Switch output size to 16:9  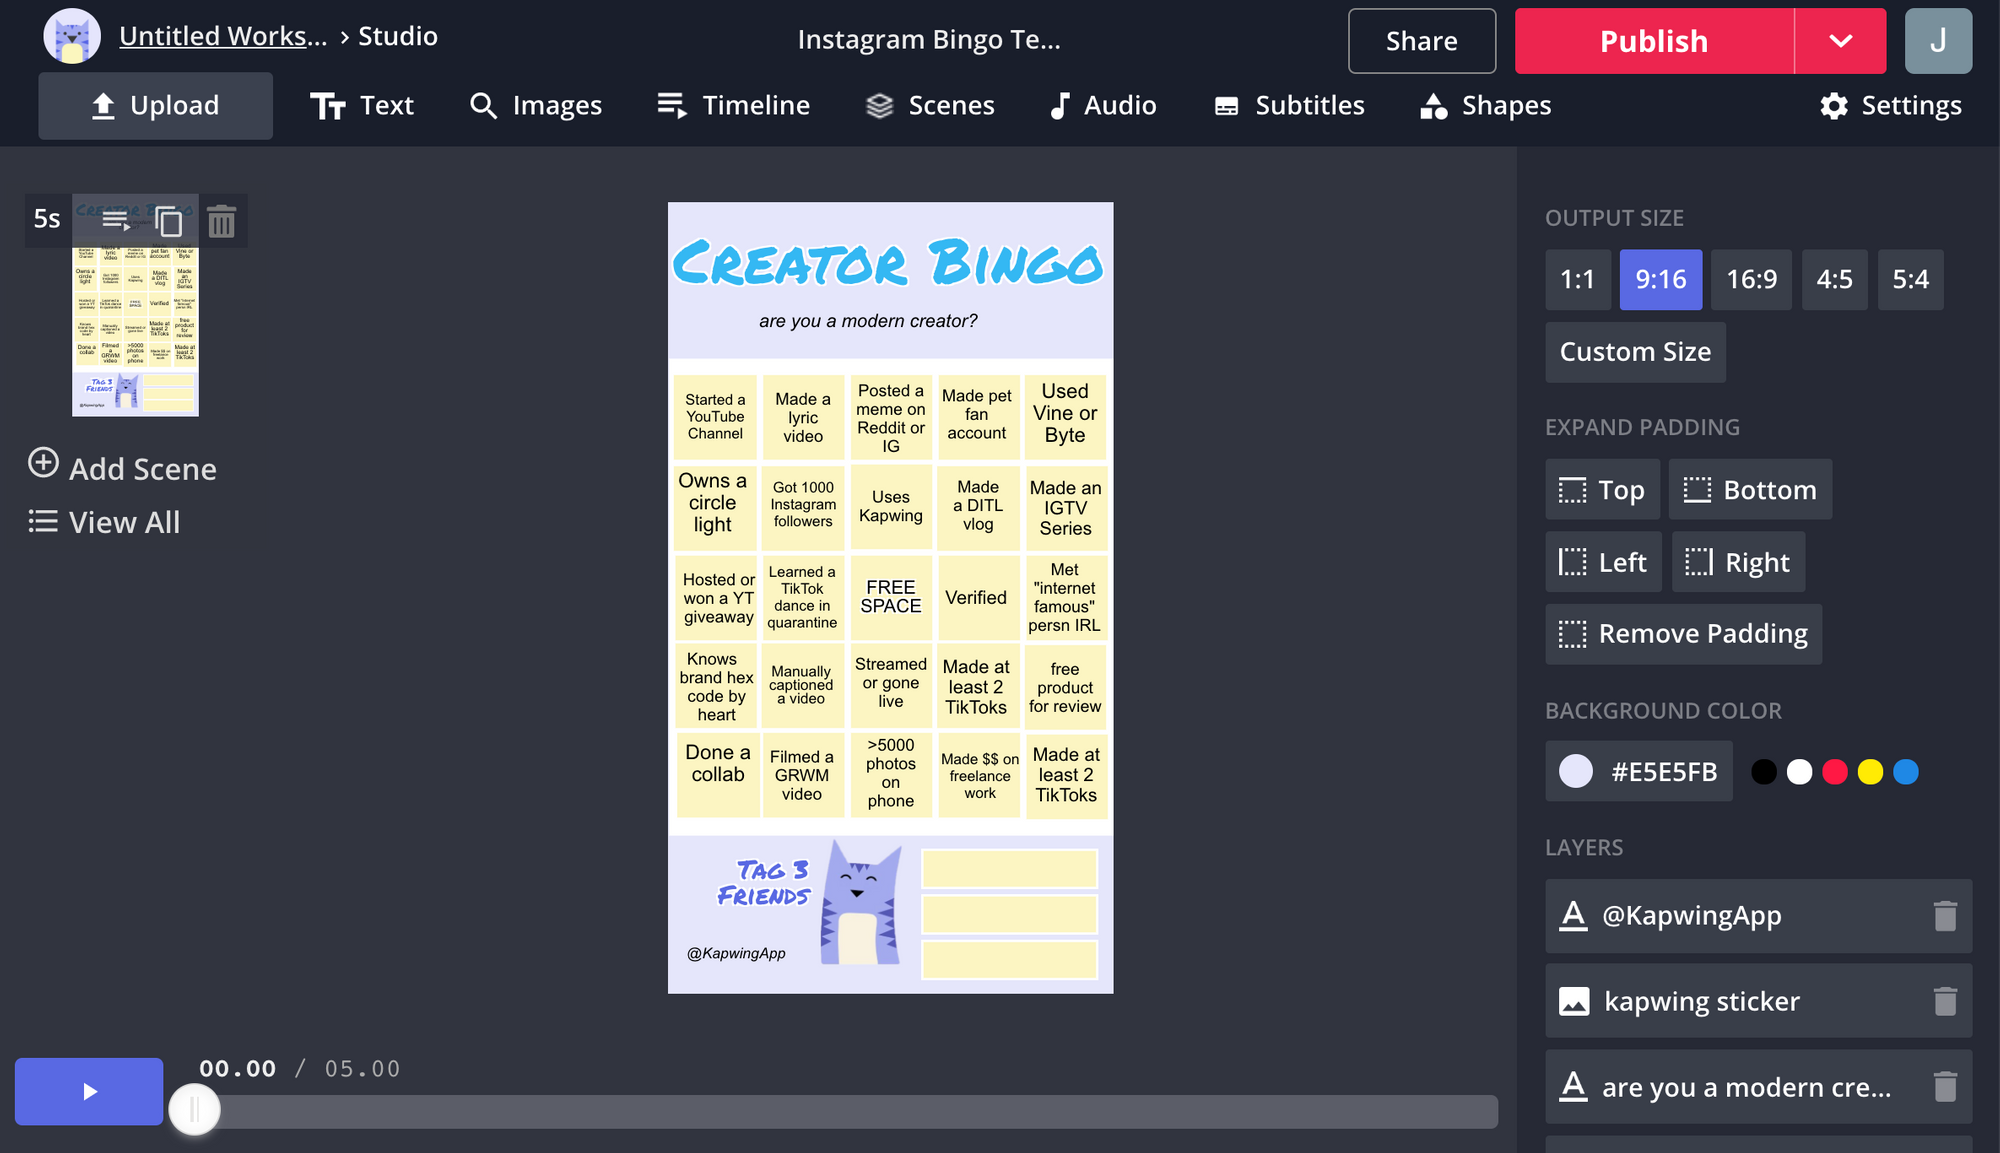tap(1751, 279)
